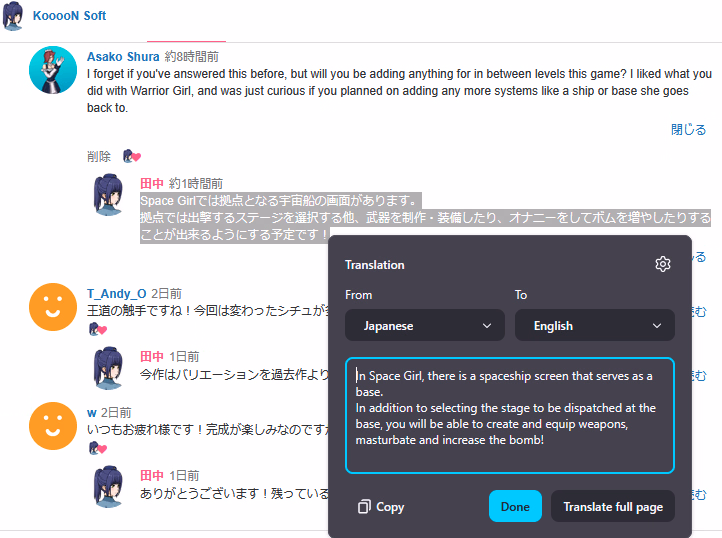Click the Copy icon in translation popup
The image size is (722, 538).
tap(364, 507)
